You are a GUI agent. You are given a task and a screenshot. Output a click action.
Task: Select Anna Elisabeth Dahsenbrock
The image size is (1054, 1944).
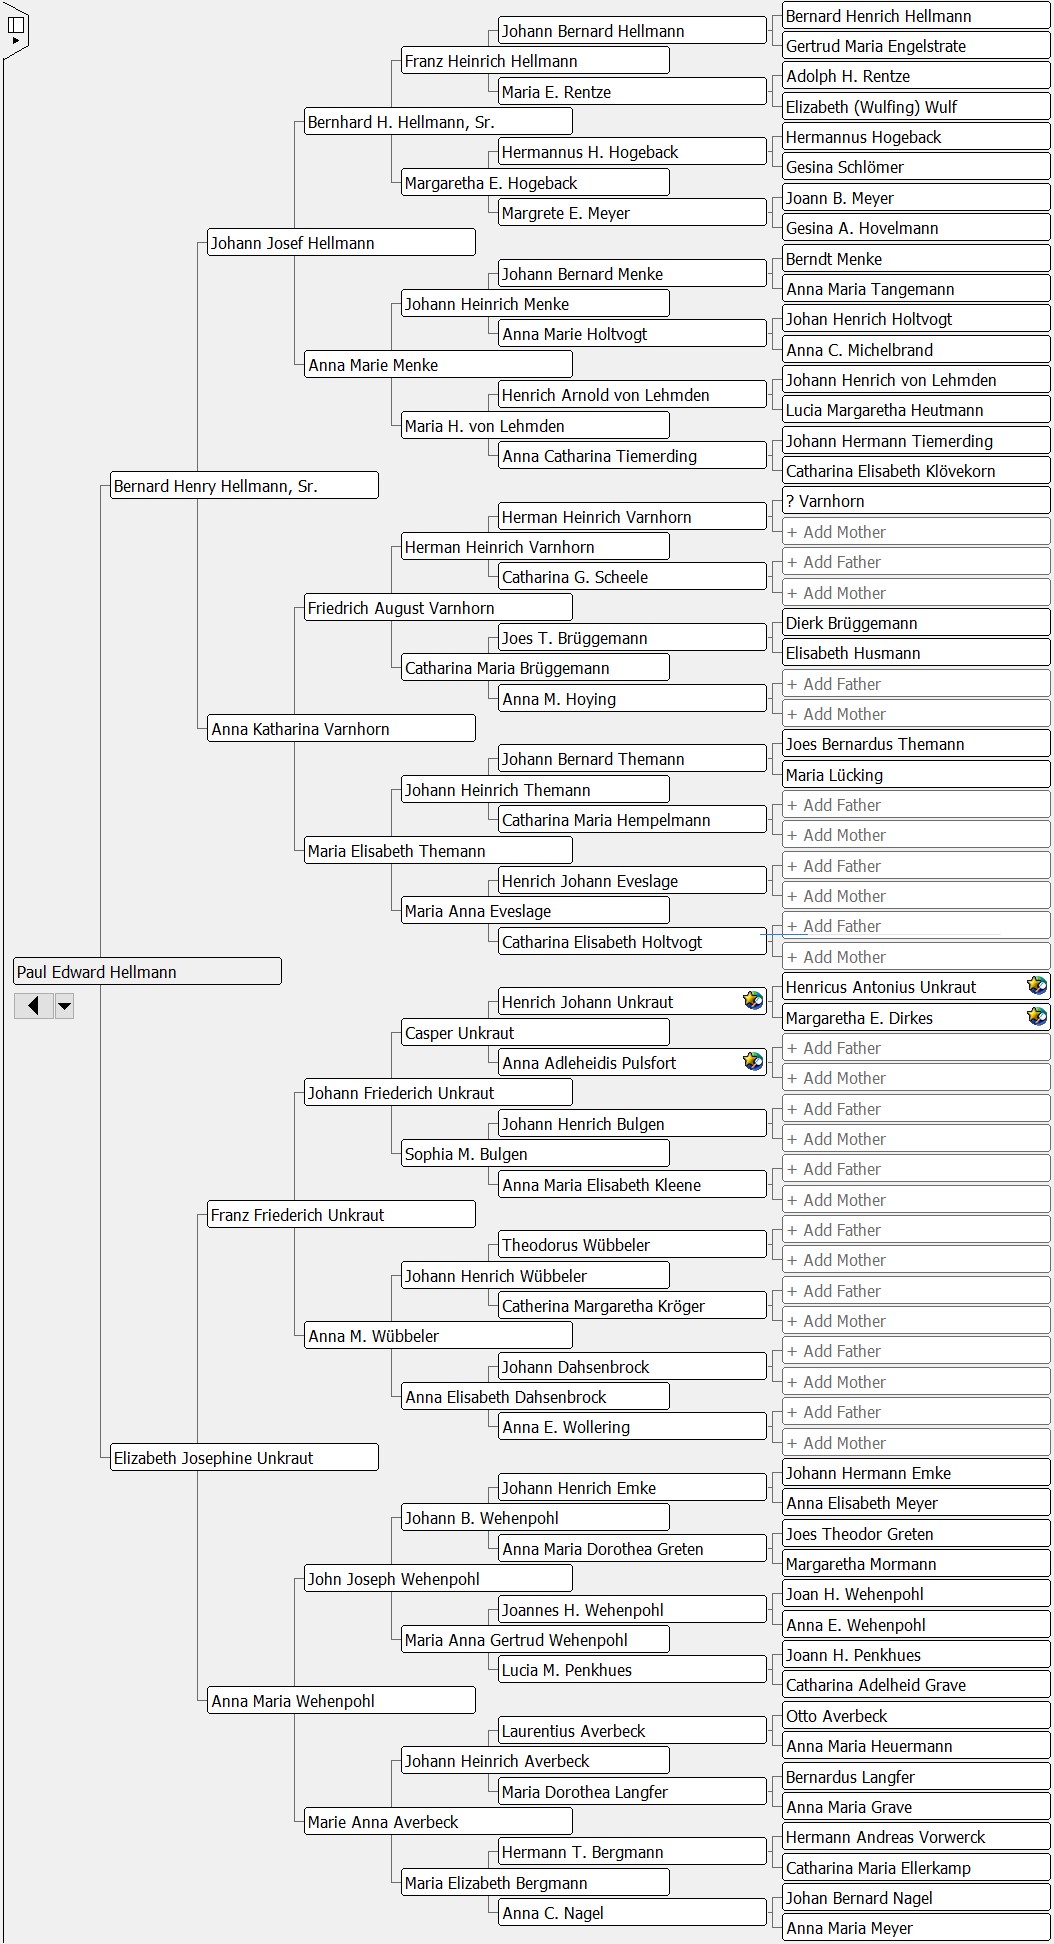coord(535,1396)
